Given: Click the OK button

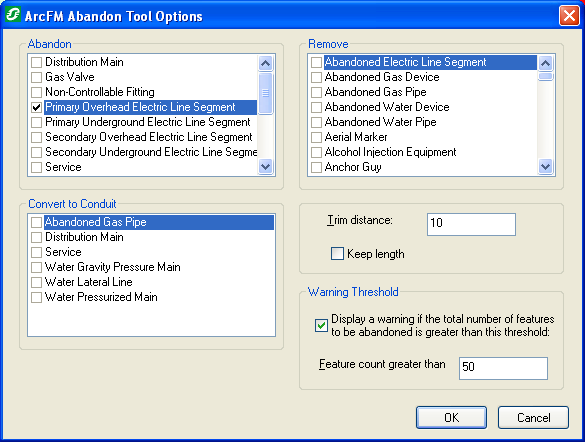Looking at the screenshot, I should pyautogui.click(x=451, y=417).
